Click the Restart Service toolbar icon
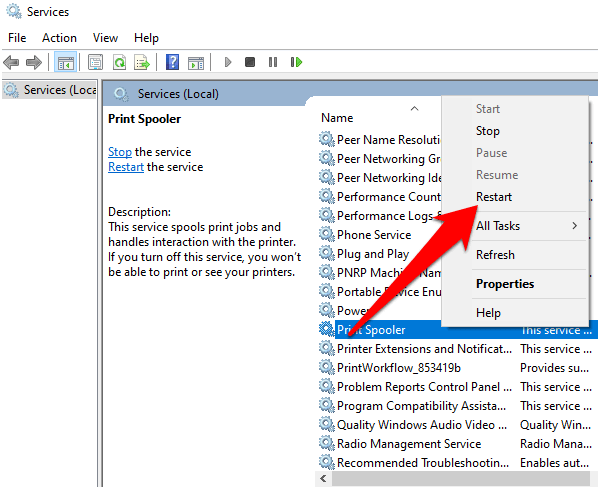 [x=296, y=62]
